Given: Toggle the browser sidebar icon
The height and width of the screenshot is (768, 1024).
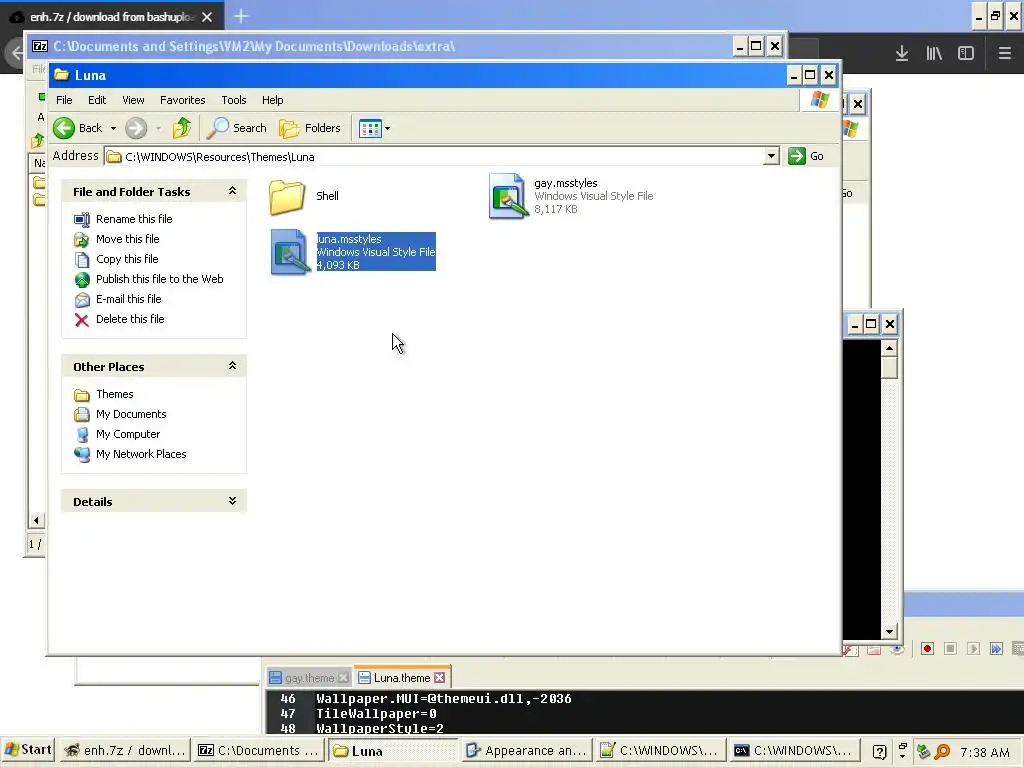Looking at the screenshot, I should [966, 54].
